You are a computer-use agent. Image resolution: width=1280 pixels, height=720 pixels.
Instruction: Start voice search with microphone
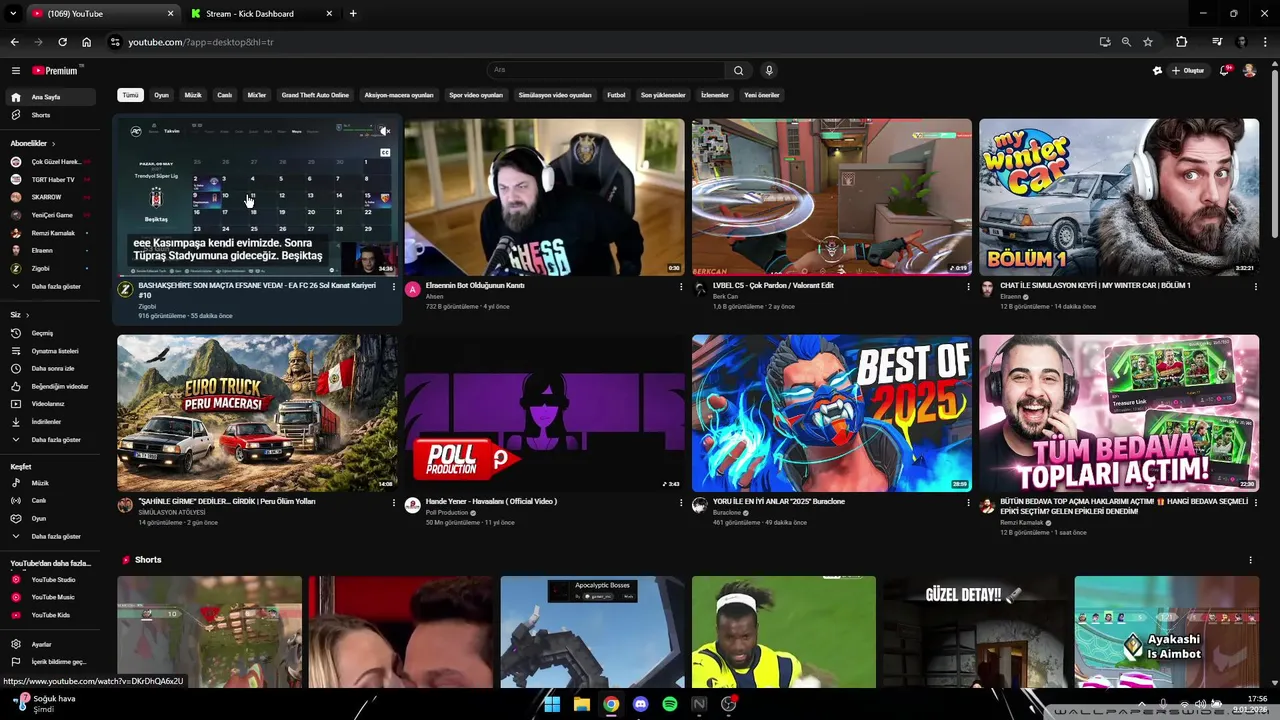coord(769,70)
